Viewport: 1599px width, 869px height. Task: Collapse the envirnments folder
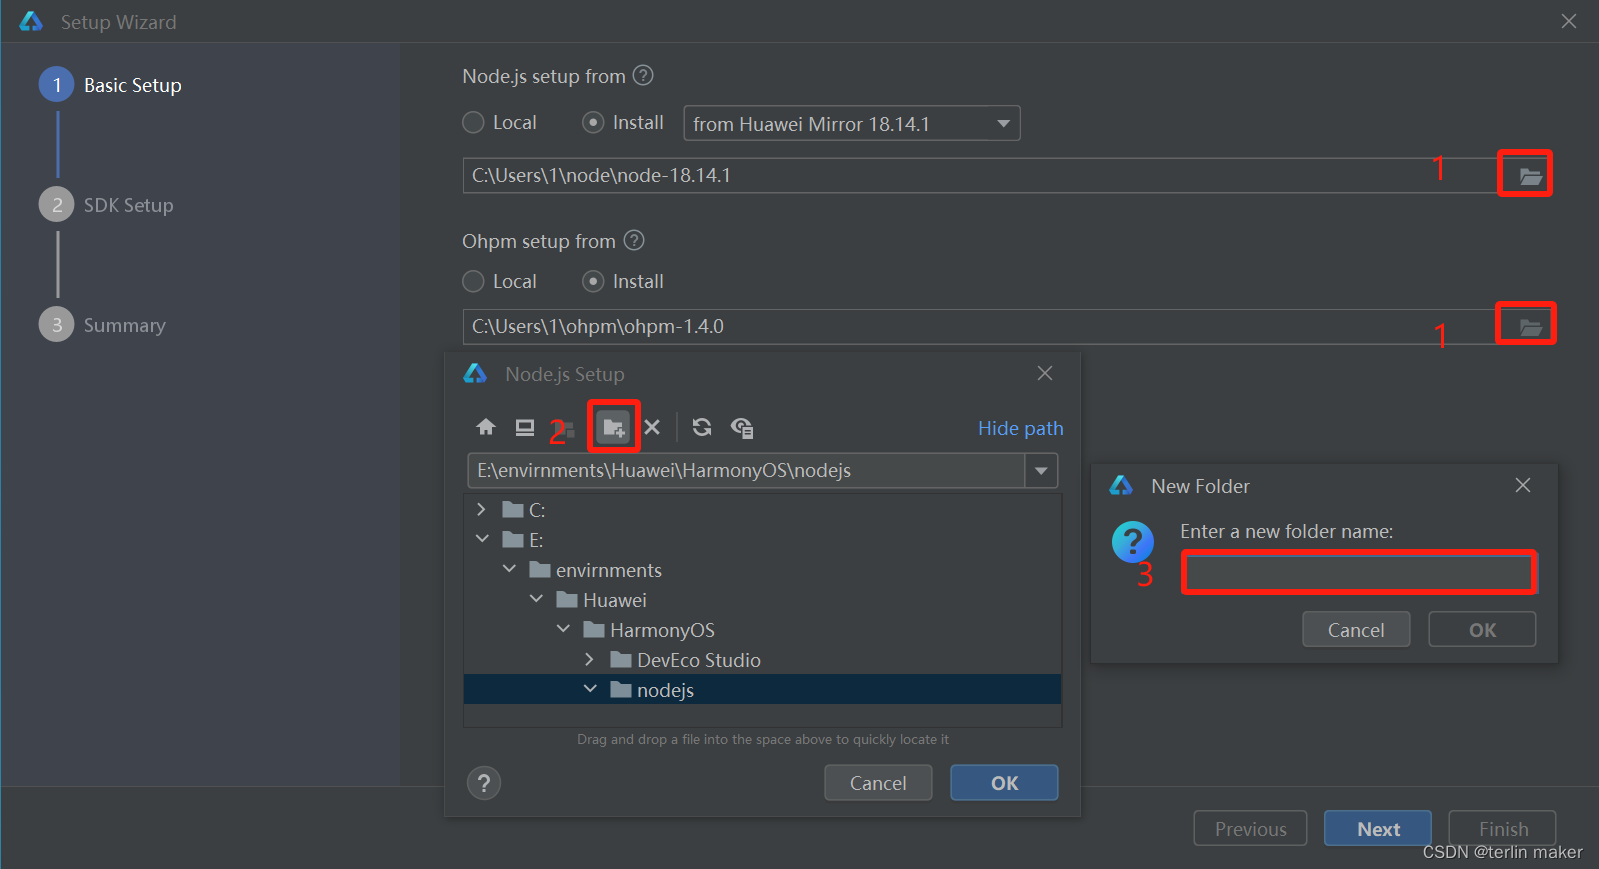click(x=509, y=569)
